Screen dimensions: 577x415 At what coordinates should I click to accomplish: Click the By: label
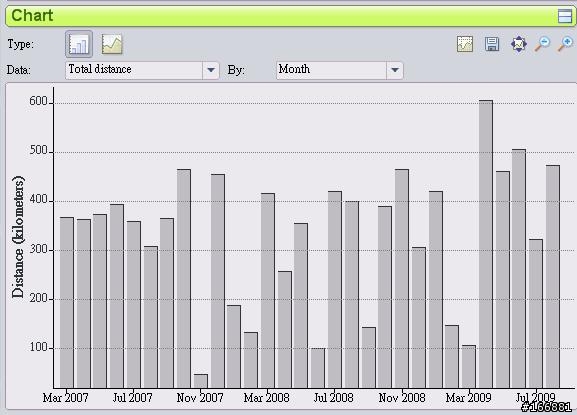click(x=236, y=70)
